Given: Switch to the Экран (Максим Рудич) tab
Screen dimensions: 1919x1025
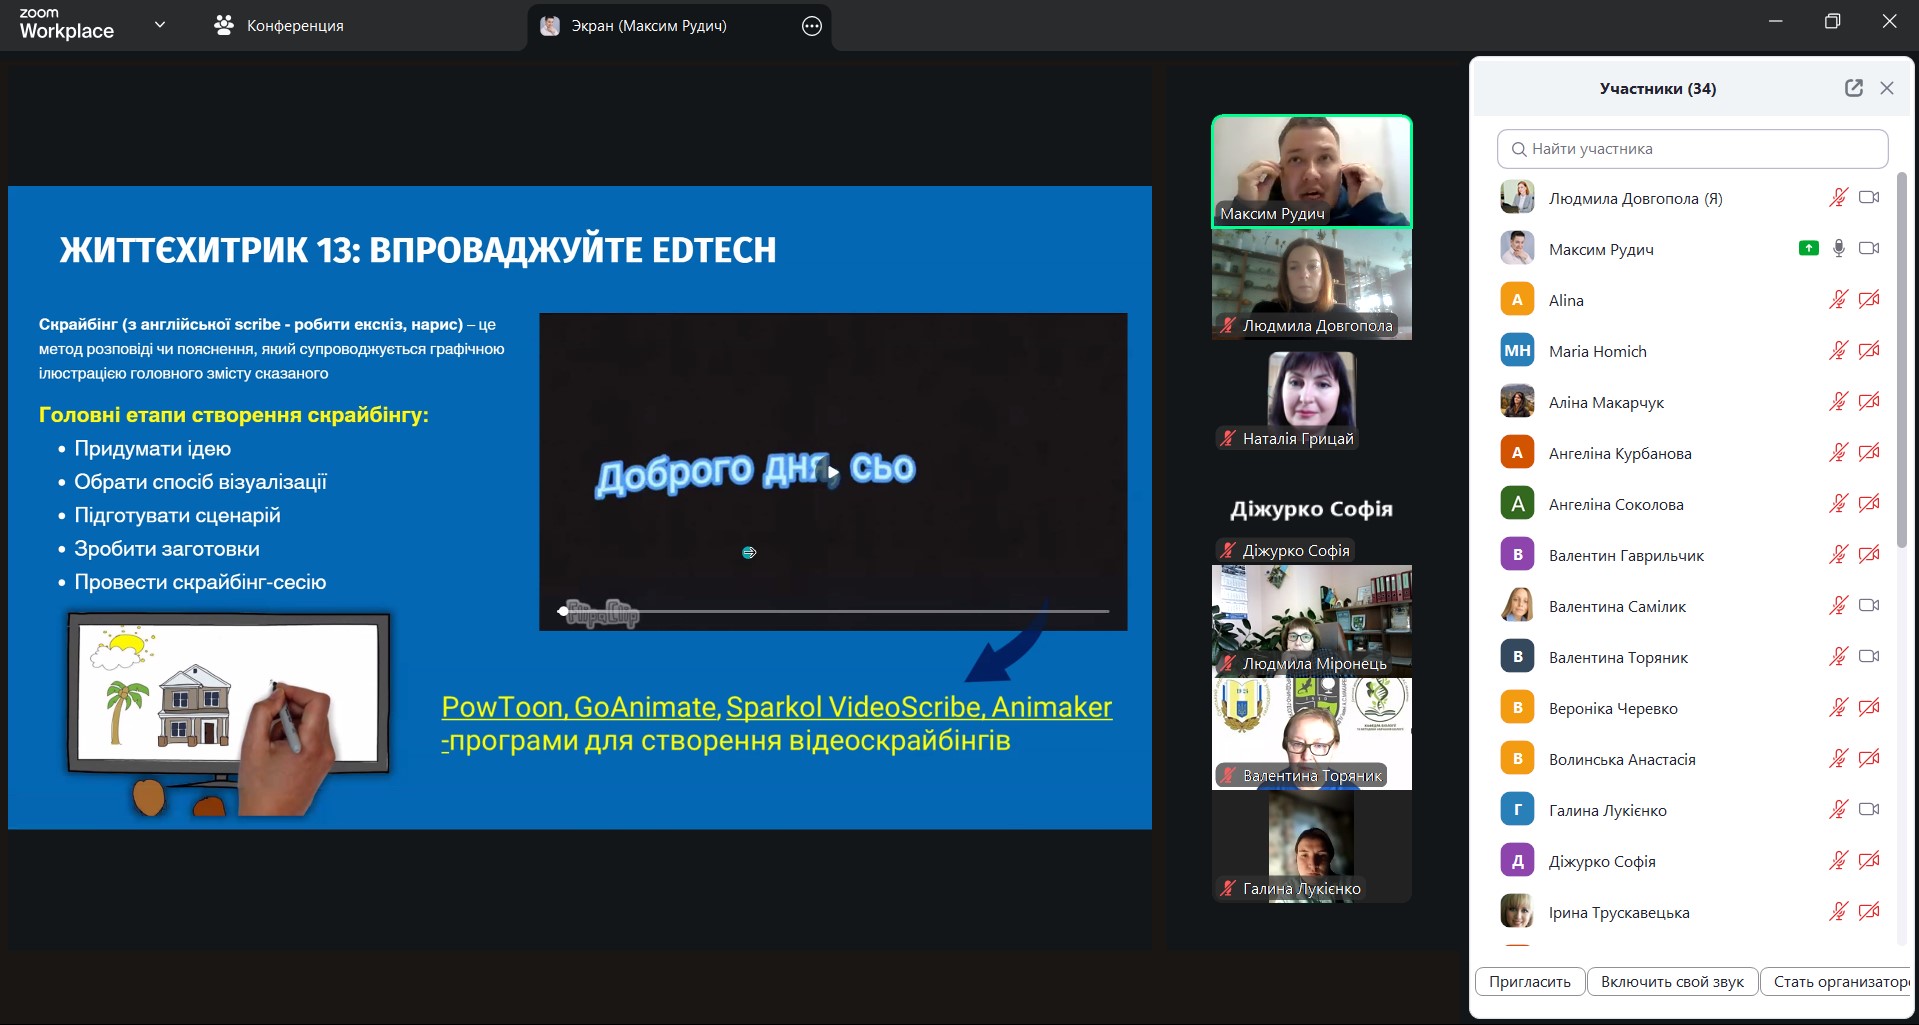Looking at the screenshot, I should coord(649,26).
